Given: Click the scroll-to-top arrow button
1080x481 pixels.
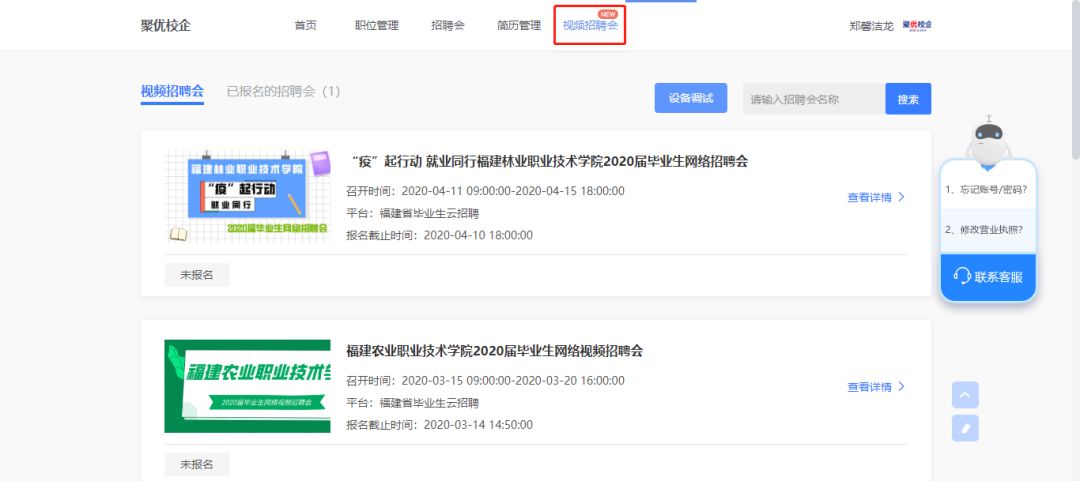Looking at the screenshot, I should [965, 395].
